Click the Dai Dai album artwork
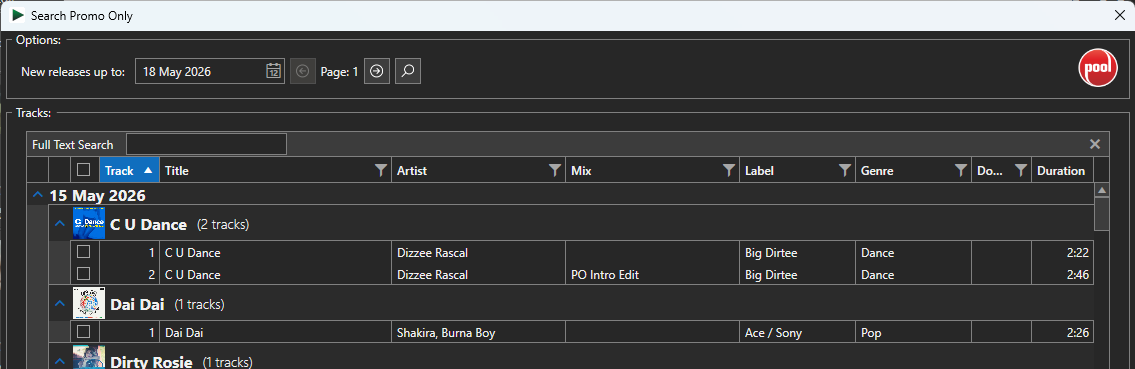The width and height of the screenshot is (1135, 369). coord(89,303)
